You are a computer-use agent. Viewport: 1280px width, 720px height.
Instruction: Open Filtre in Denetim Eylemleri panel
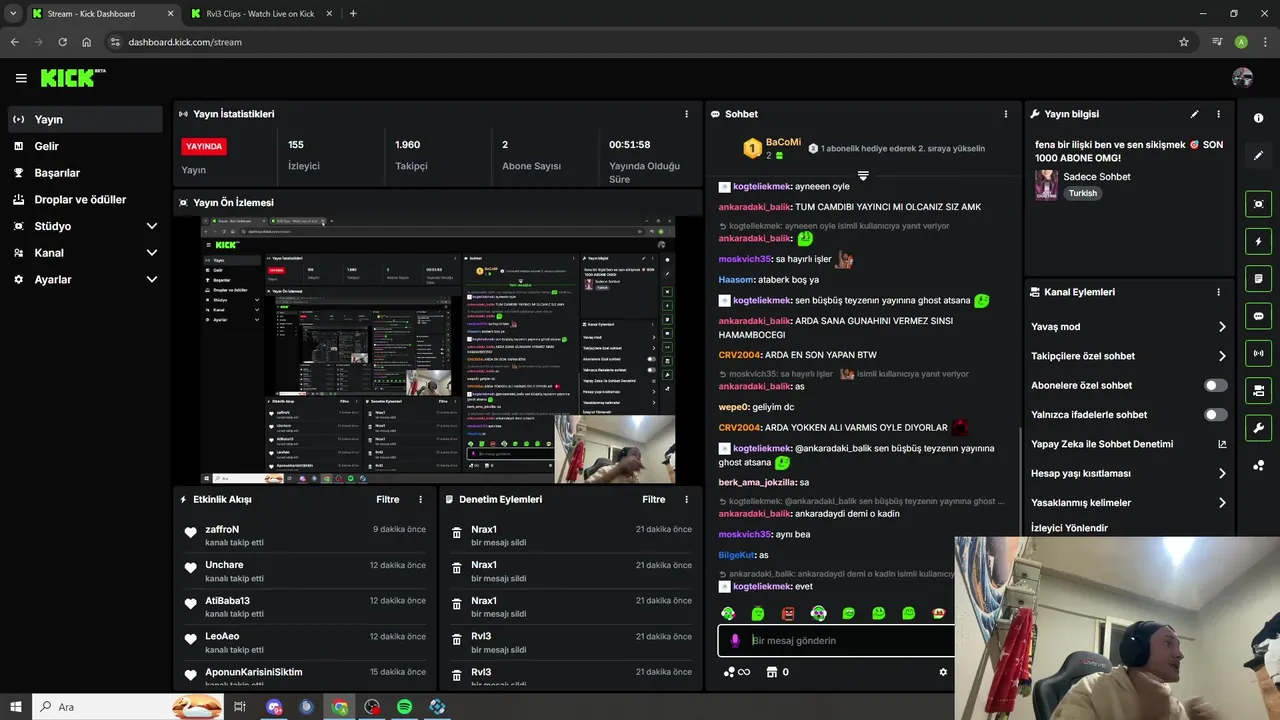tap(654, 499)
